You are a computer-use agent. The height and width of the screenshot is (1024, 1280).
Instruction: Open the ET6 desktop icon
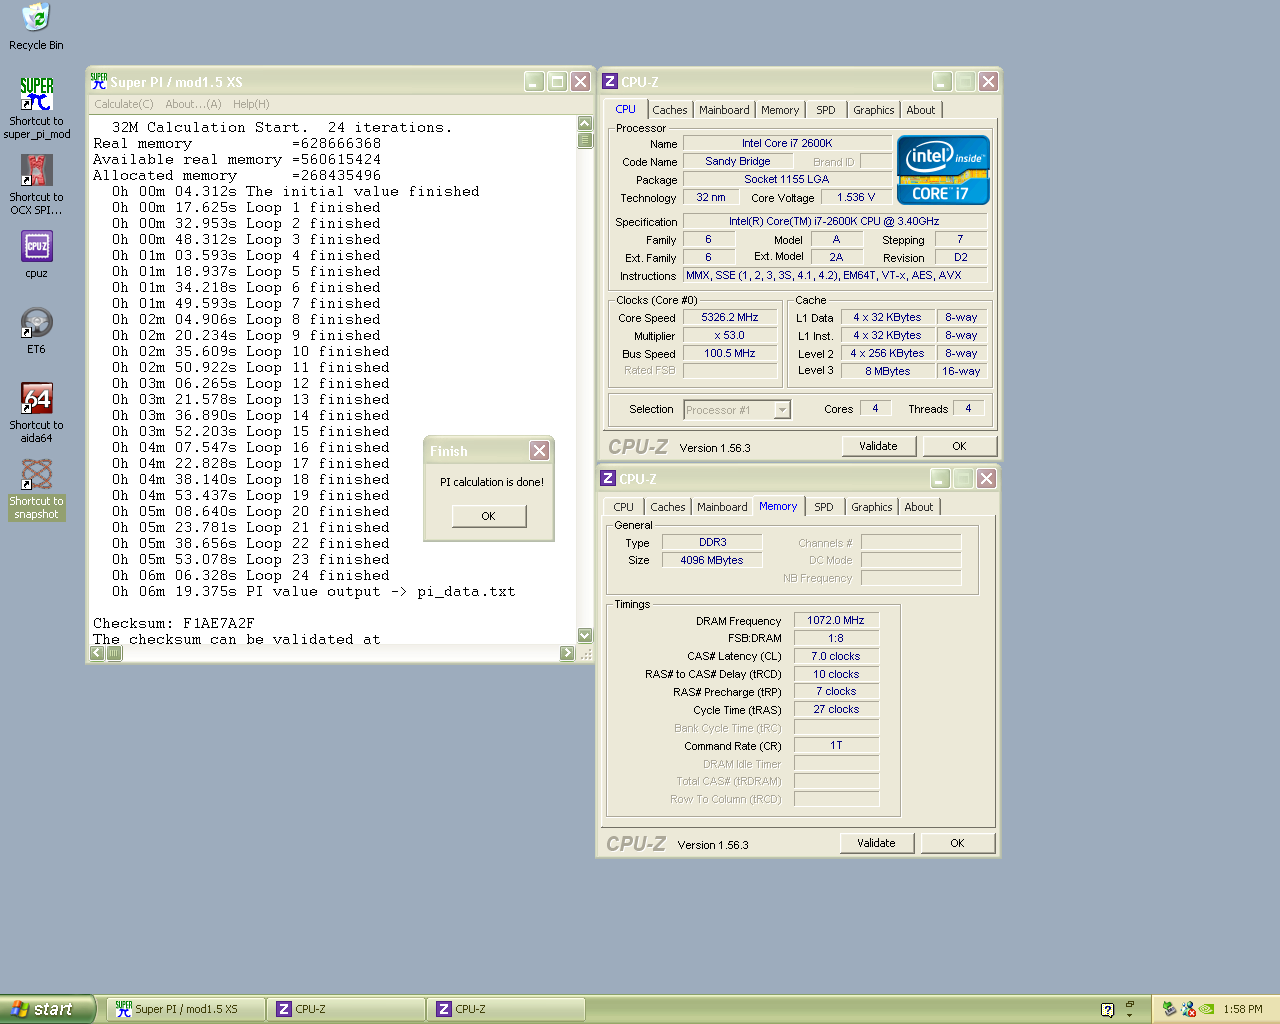36,323
